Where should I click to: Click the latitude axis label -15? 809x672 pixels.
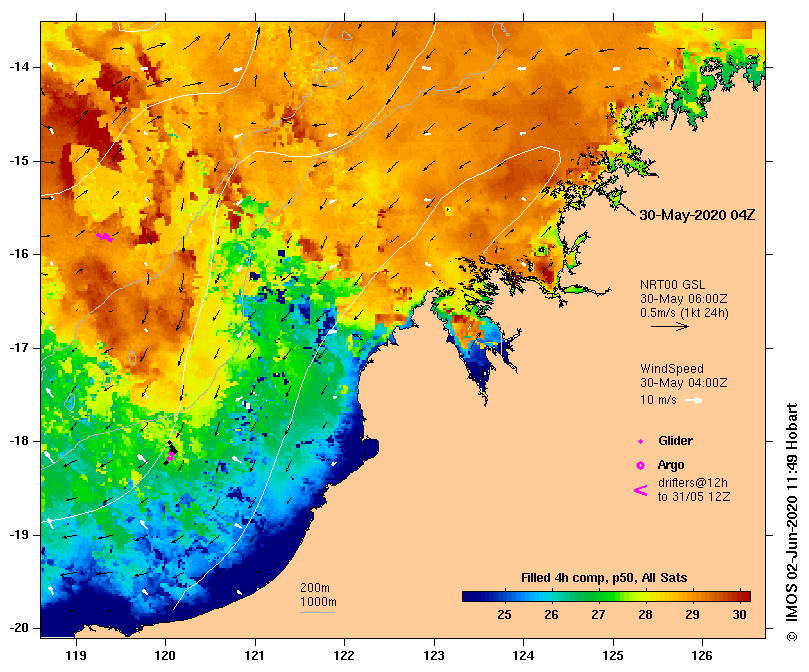[19, 161]
